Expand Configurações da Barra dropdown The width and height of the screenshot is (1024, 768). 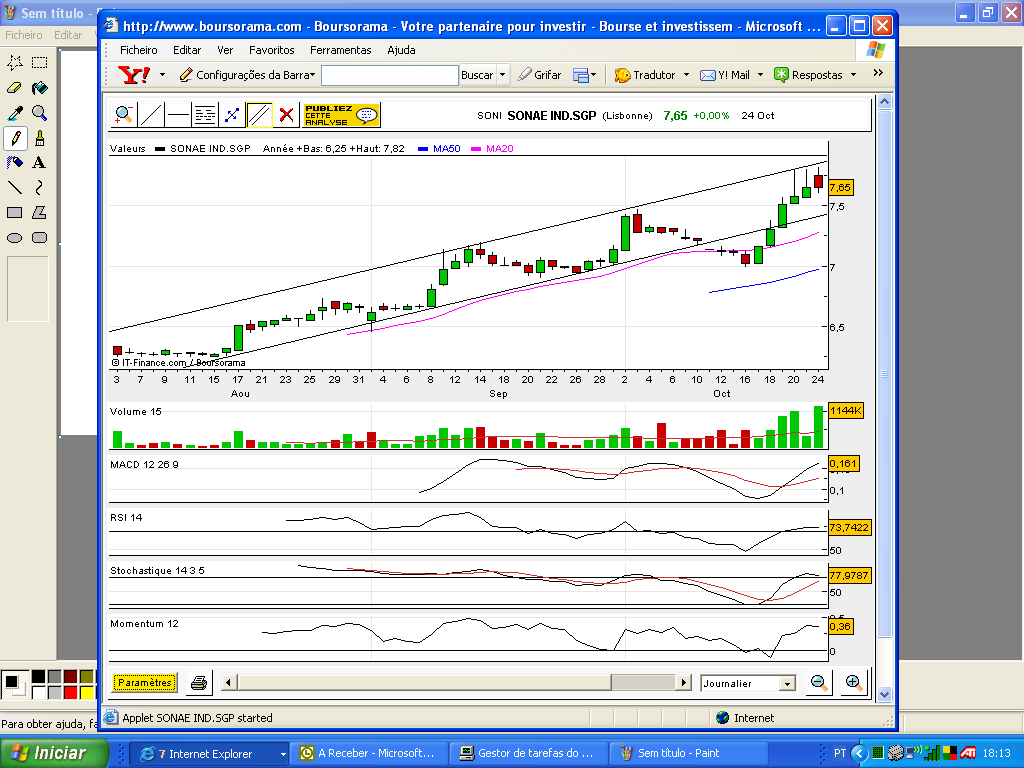(248, 75)
